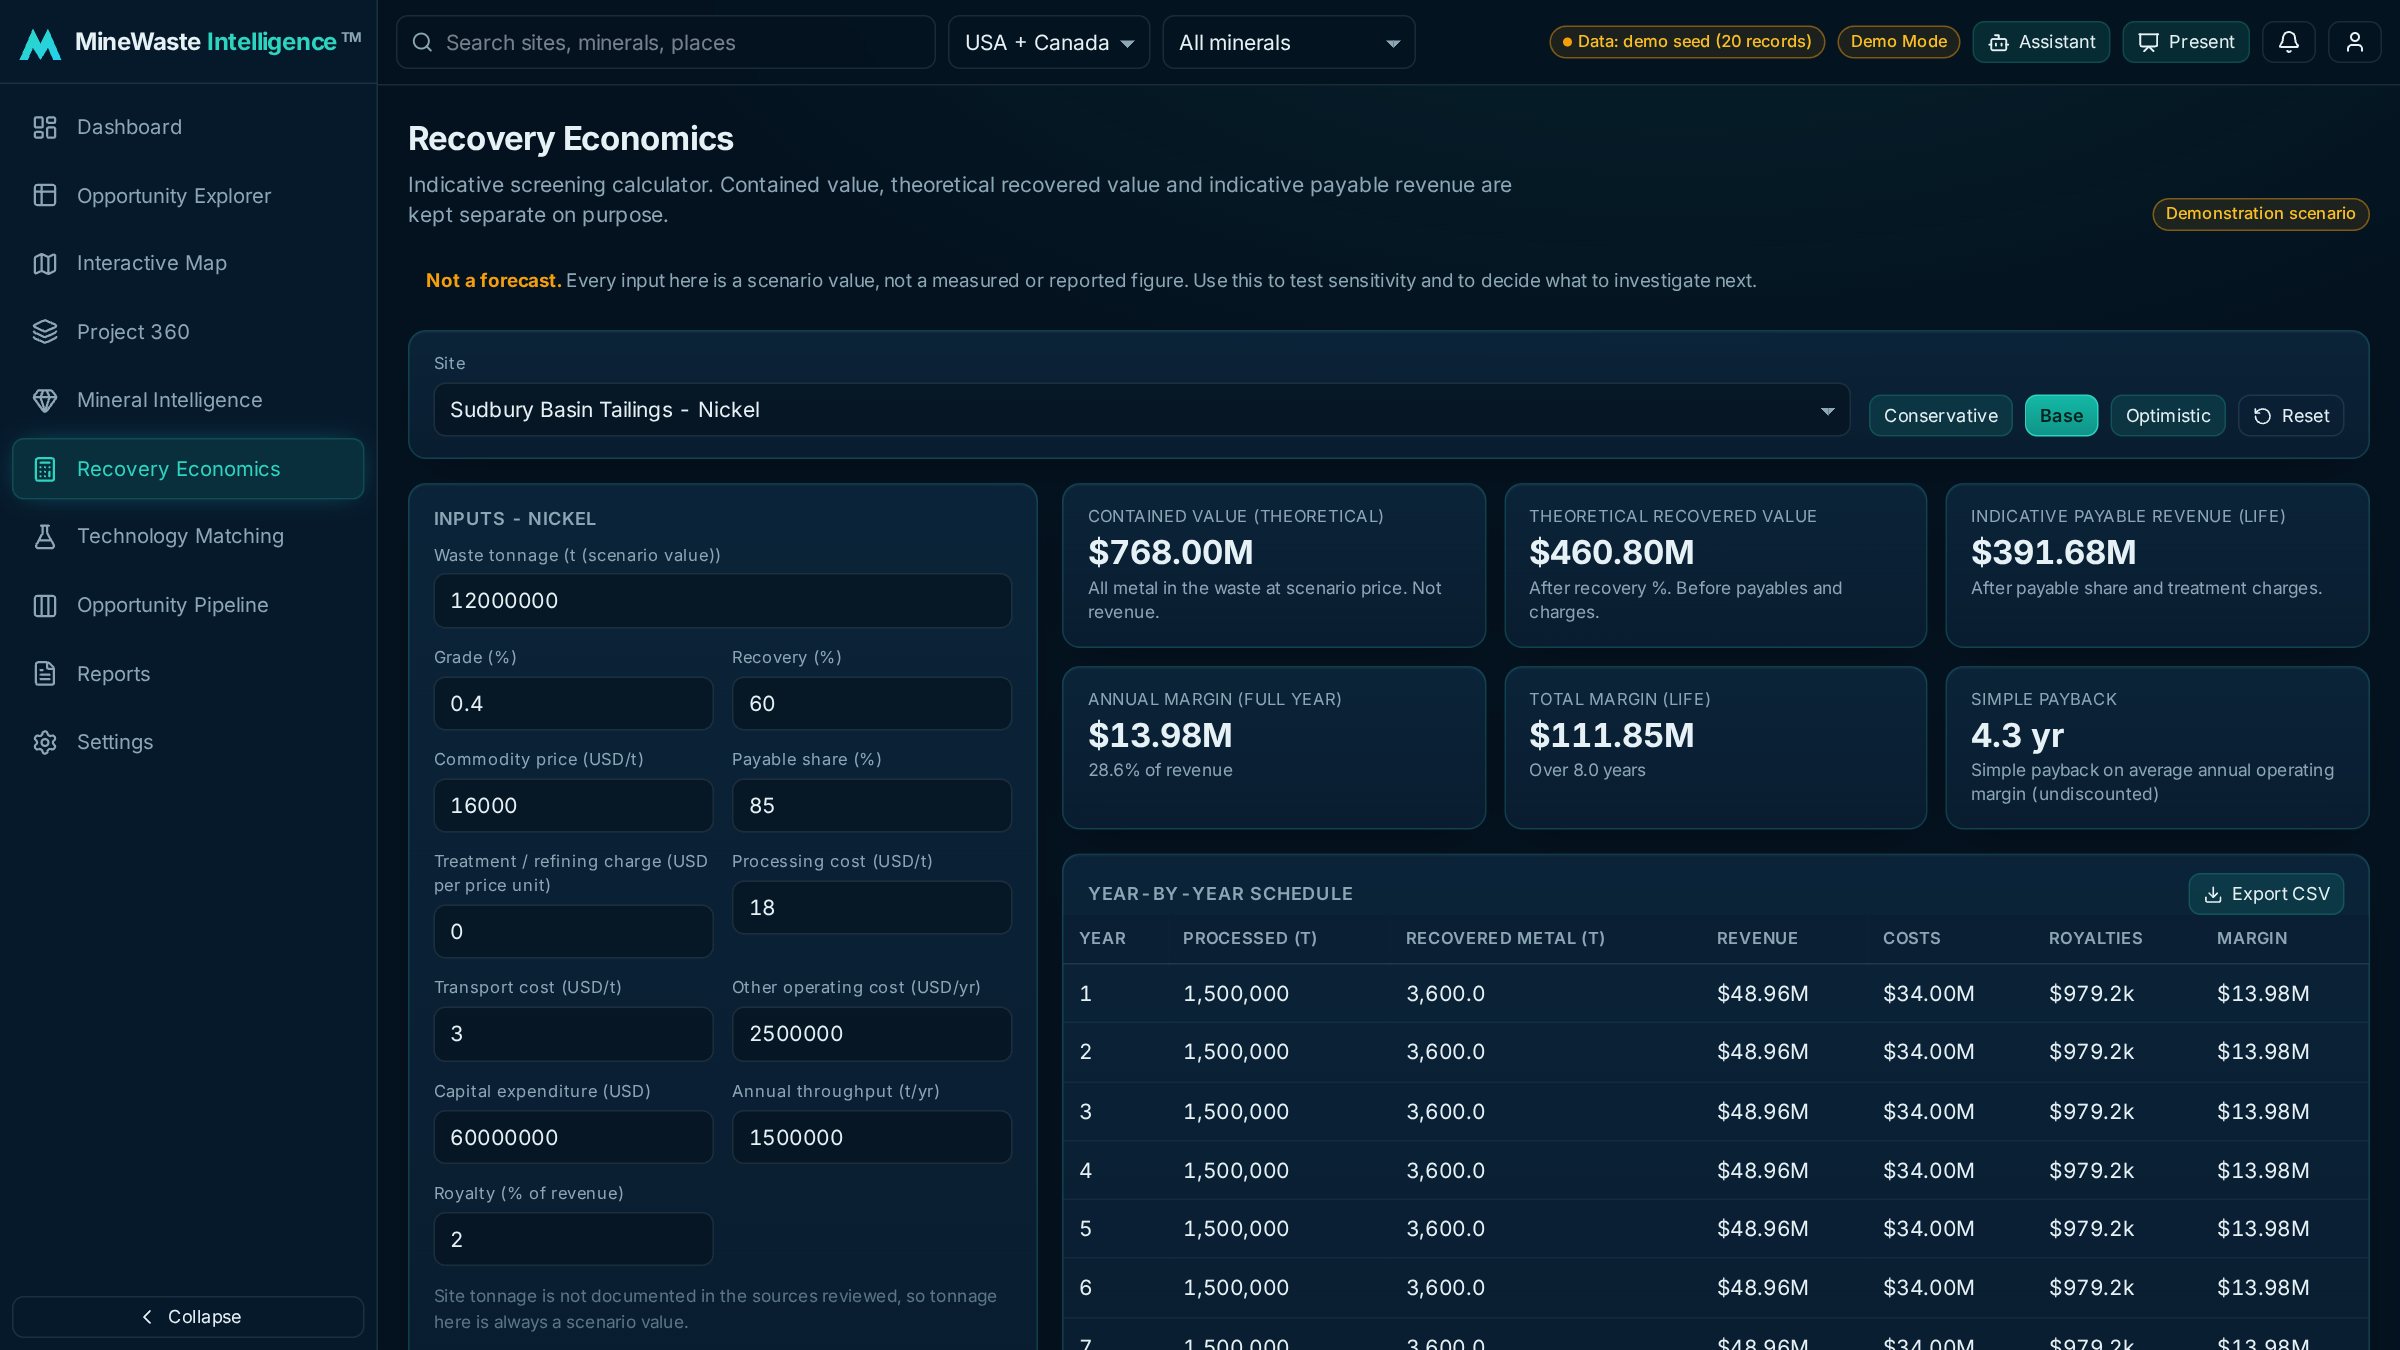Click the Demo Mode badge

(x=1898, y=42)
